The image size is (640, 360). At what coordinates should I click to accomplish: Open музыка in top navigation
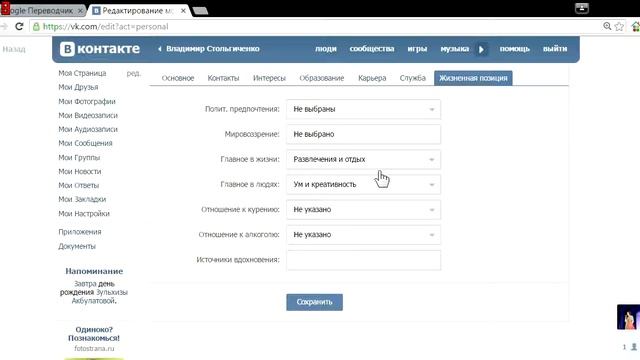454,49
